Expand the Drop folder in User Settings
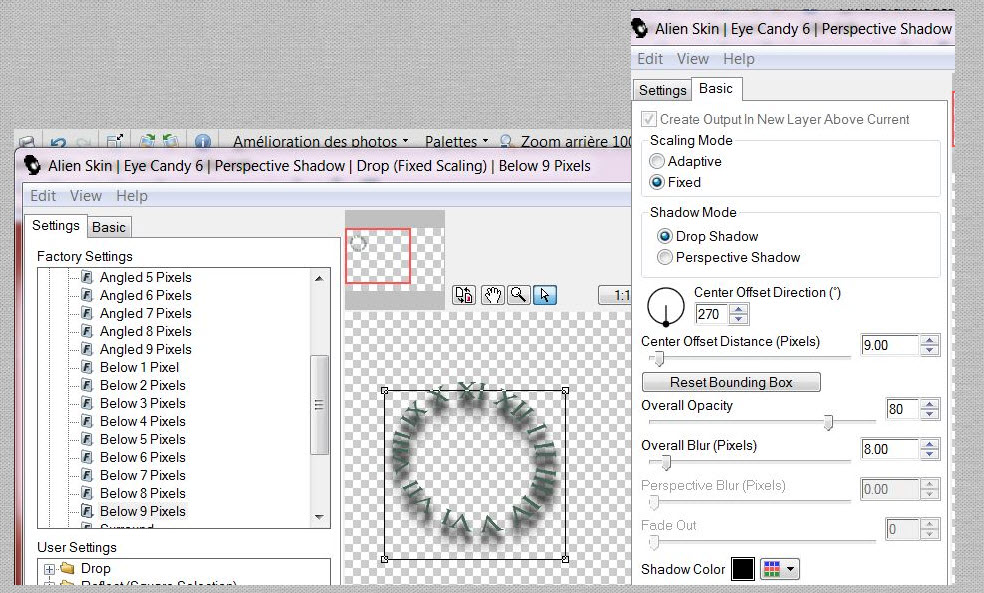 [50, 569]
